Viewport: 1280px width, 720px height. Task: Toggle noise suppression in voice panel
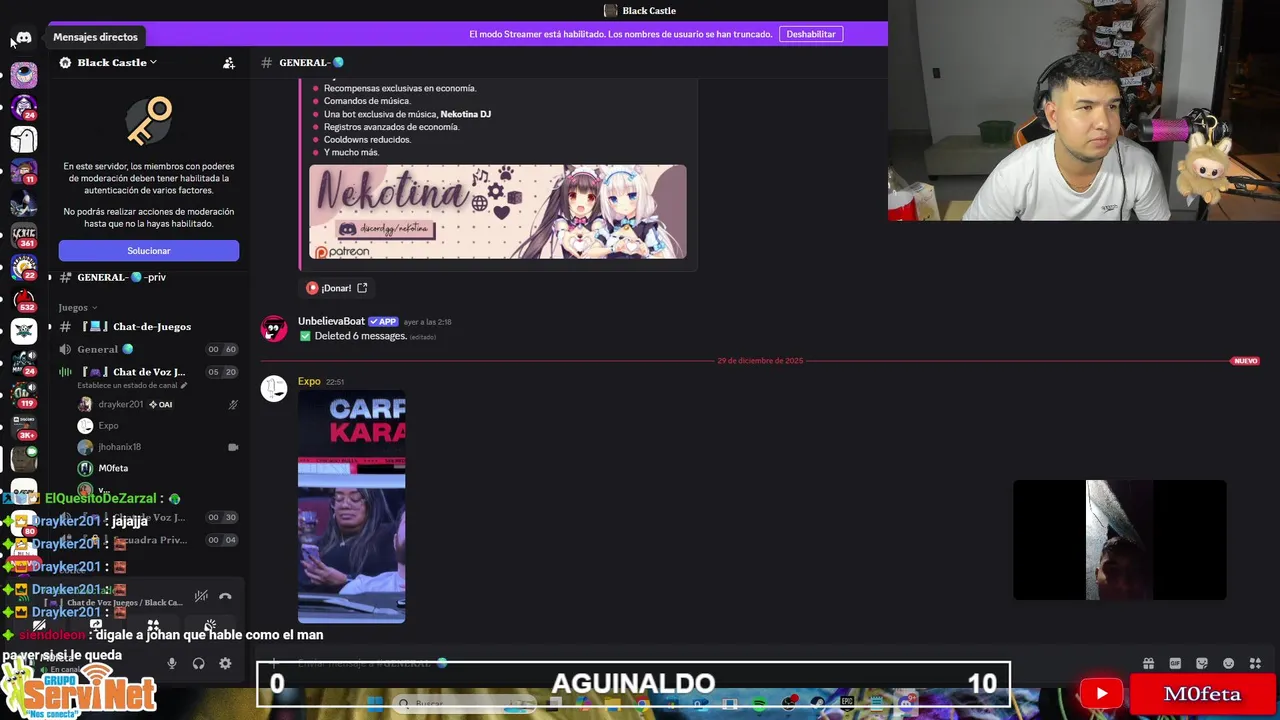click(201, 596)
